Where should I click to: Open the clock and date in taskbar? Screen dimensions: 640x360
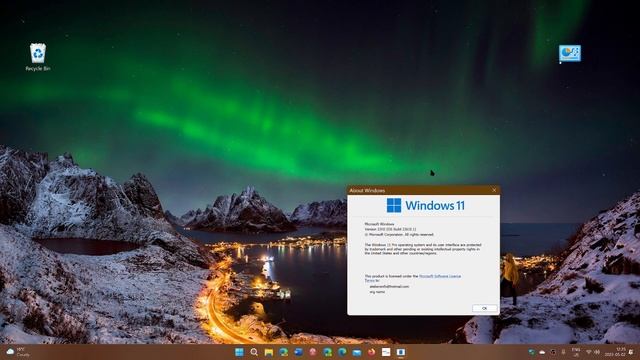(x=615, y=352)
